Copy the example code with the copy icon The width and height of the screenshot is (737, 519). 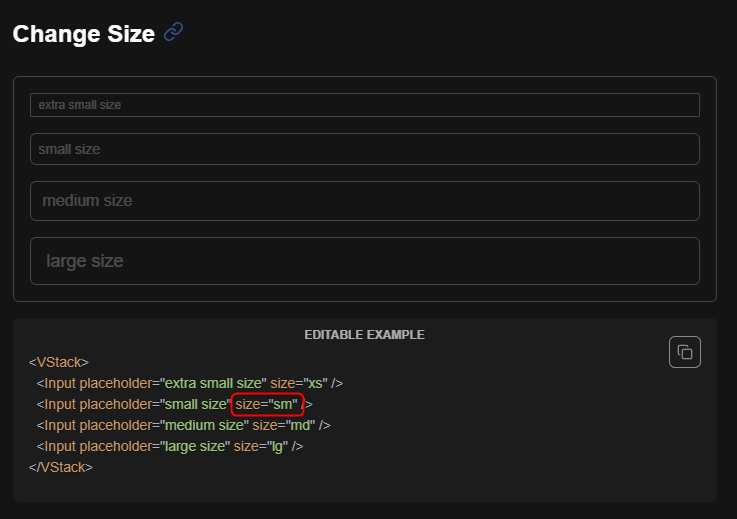[x=685, y=352]
